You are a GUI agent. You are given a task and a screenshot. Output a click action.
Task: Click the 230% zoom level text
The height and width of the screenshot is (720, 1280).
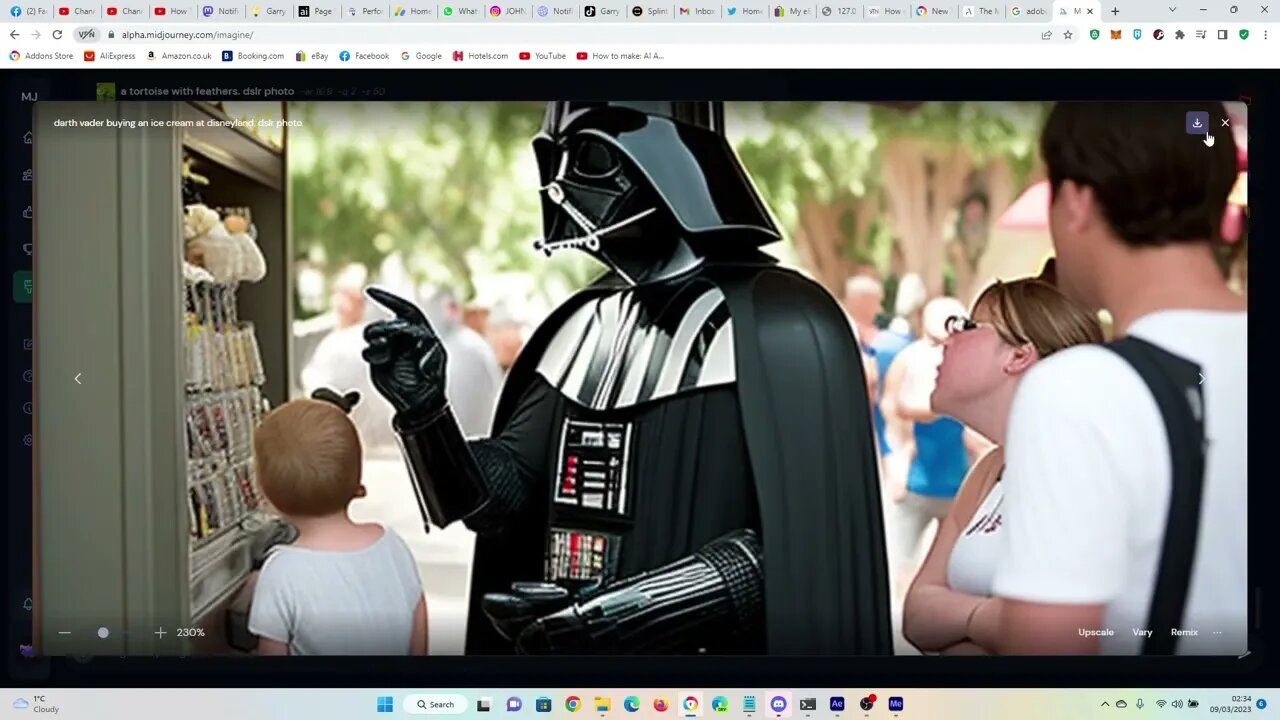[x=191, y=632]
